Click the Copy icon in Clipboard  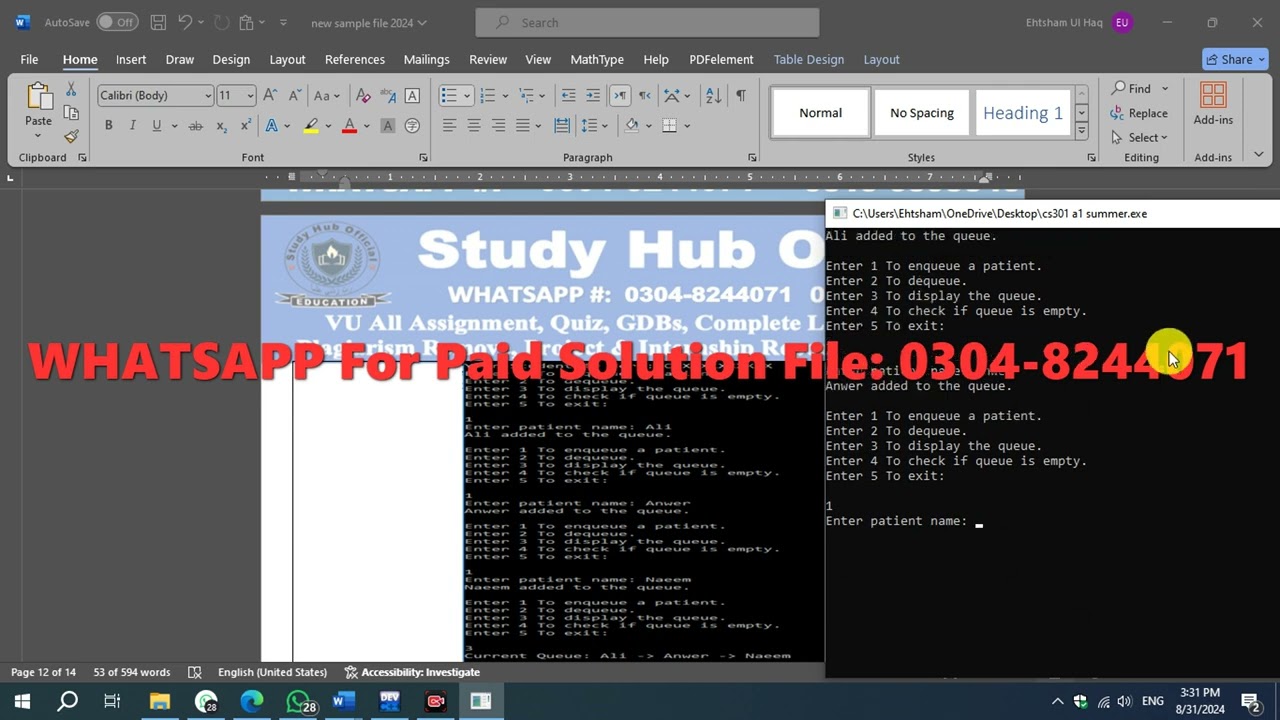(71, 113)
